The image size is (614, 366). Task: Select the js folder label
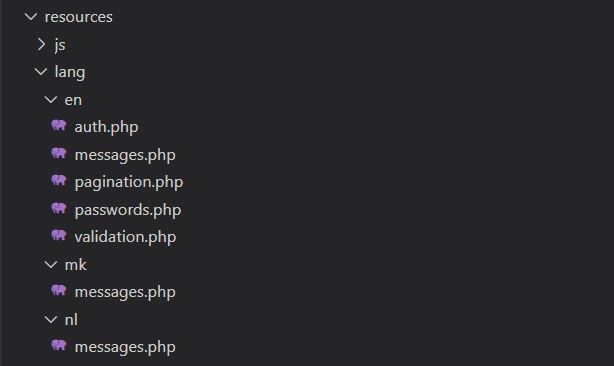(60, 45)
